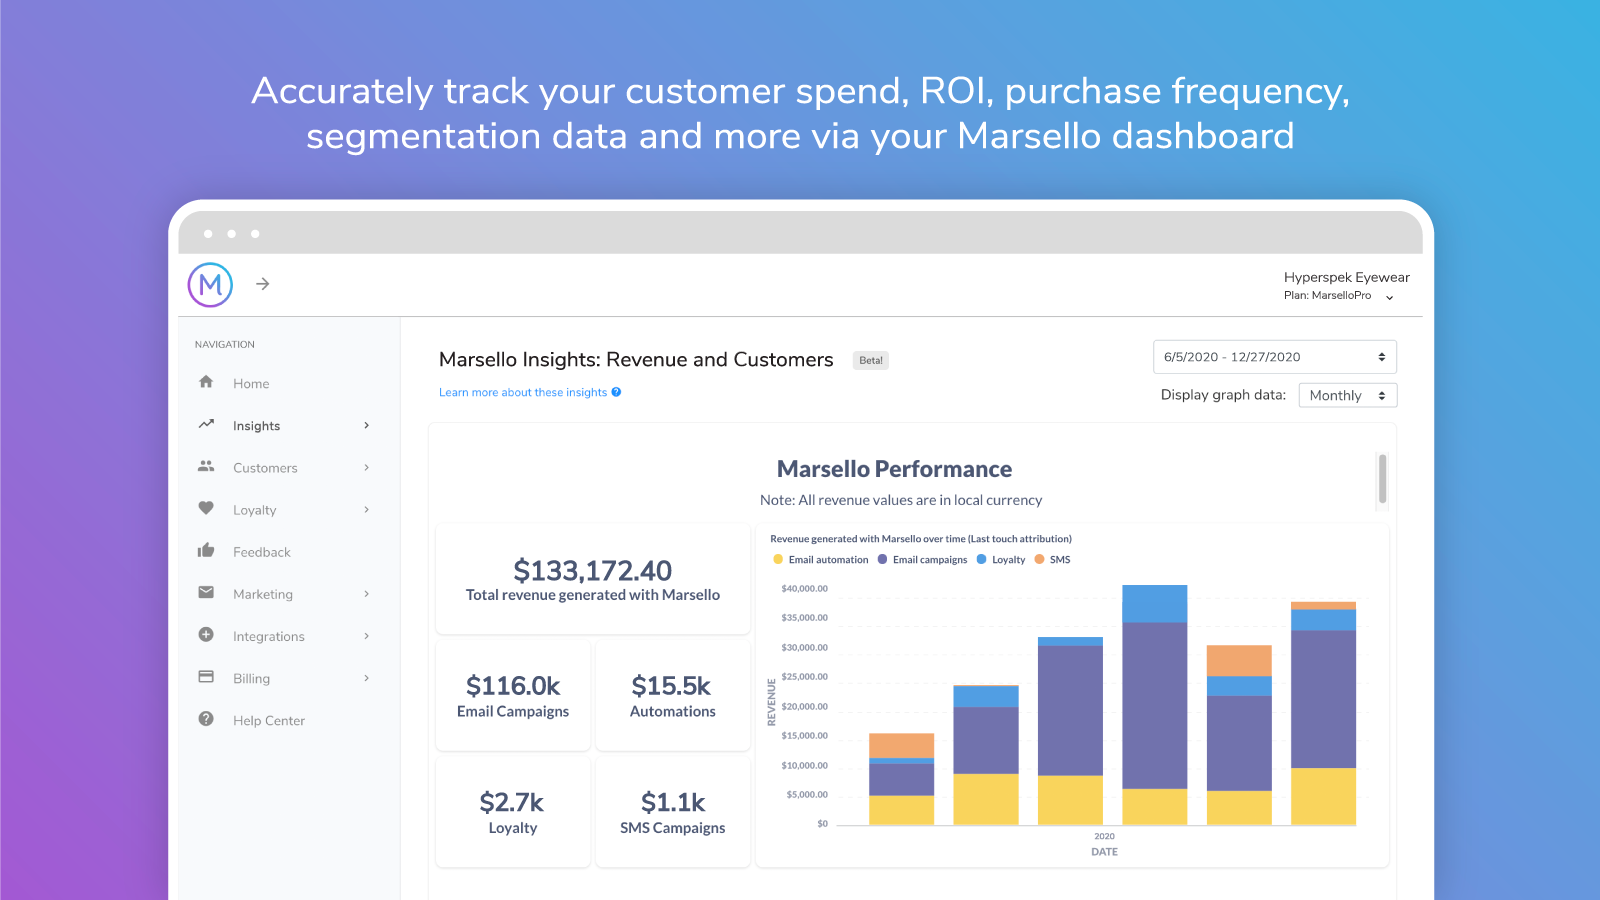
Task: Click the help icon beside Learn more link
Action: 616,392
